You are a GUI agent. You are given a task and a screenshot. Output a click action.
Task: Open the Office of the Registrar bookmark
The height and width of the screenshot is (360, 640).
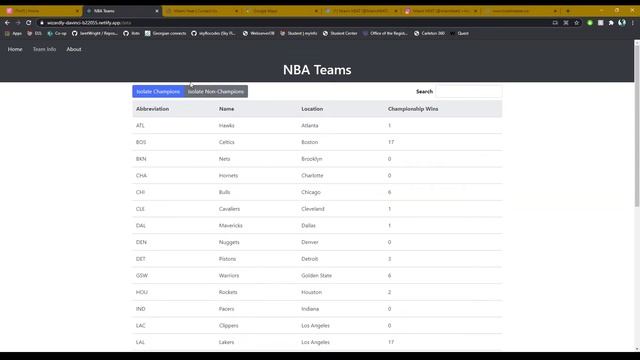tap(385, 33)
